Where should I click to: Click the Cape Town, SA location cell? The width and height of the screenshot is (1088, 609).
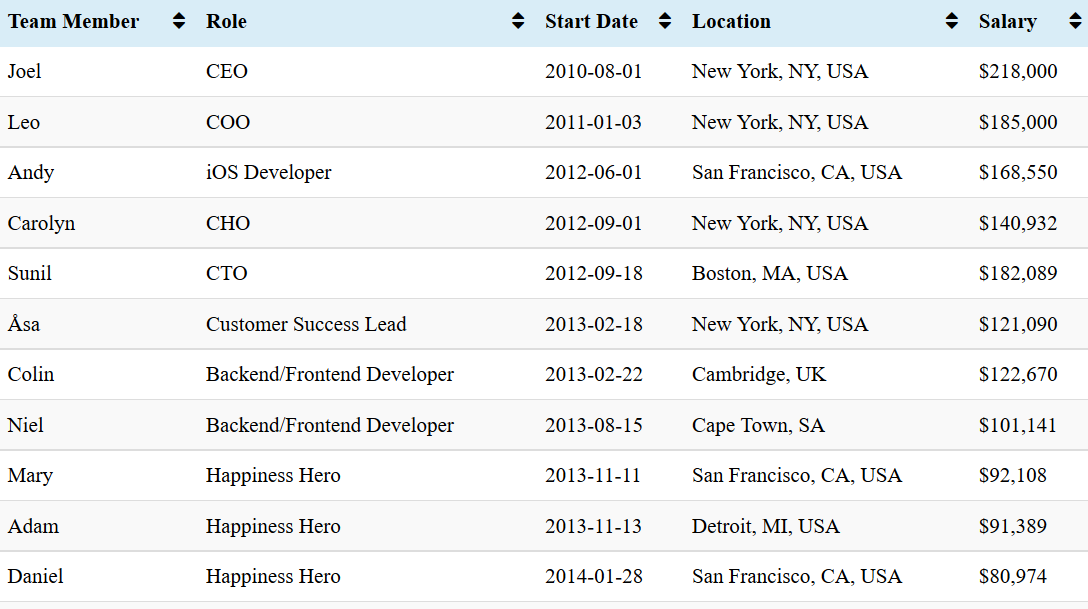pyautogui.click(x=758, y=425)
